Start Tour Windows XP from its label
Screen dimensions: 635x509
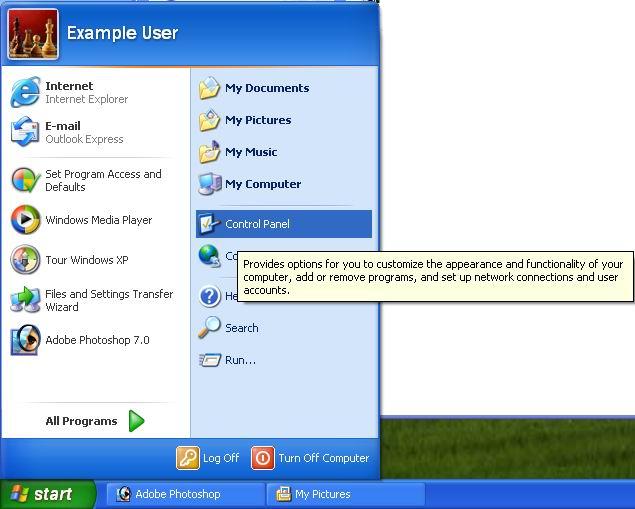tap(87, 260)
